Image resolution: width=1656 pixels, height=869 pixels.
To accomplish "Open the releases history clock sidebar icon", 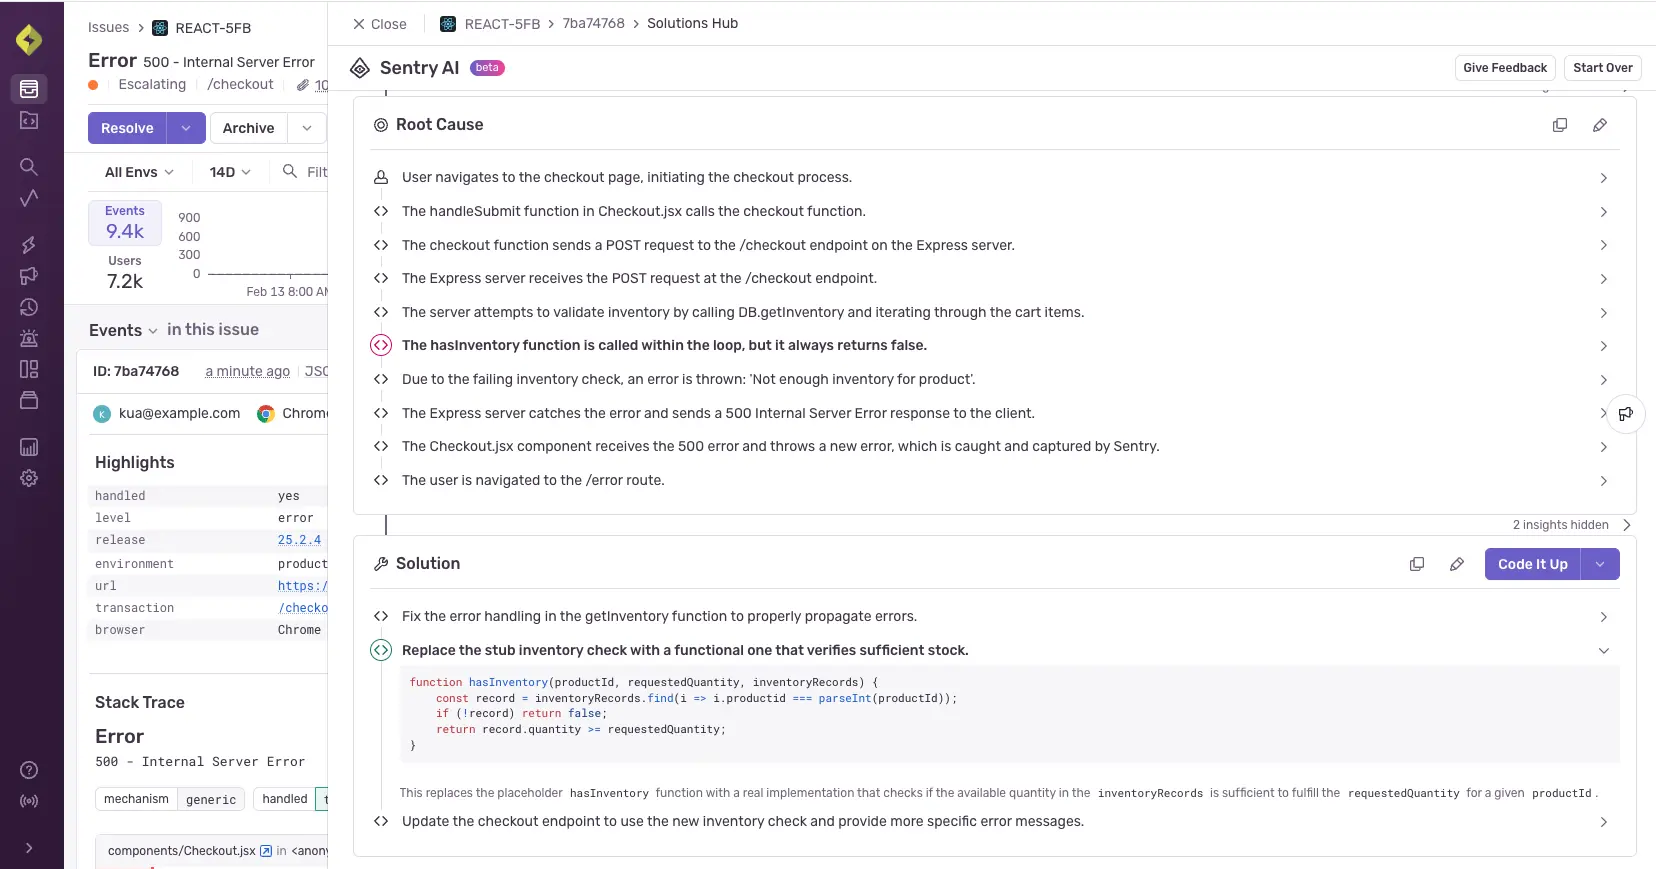I will [x=29, y=308].
